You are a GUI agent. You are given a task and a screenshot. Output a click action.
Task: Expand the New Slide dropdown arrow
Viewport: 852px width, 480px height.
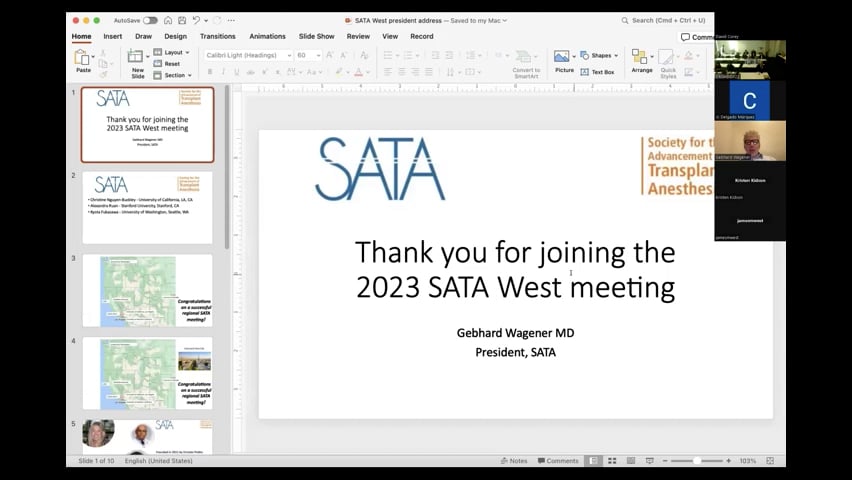pyautogui.click(x=147, y=56)
